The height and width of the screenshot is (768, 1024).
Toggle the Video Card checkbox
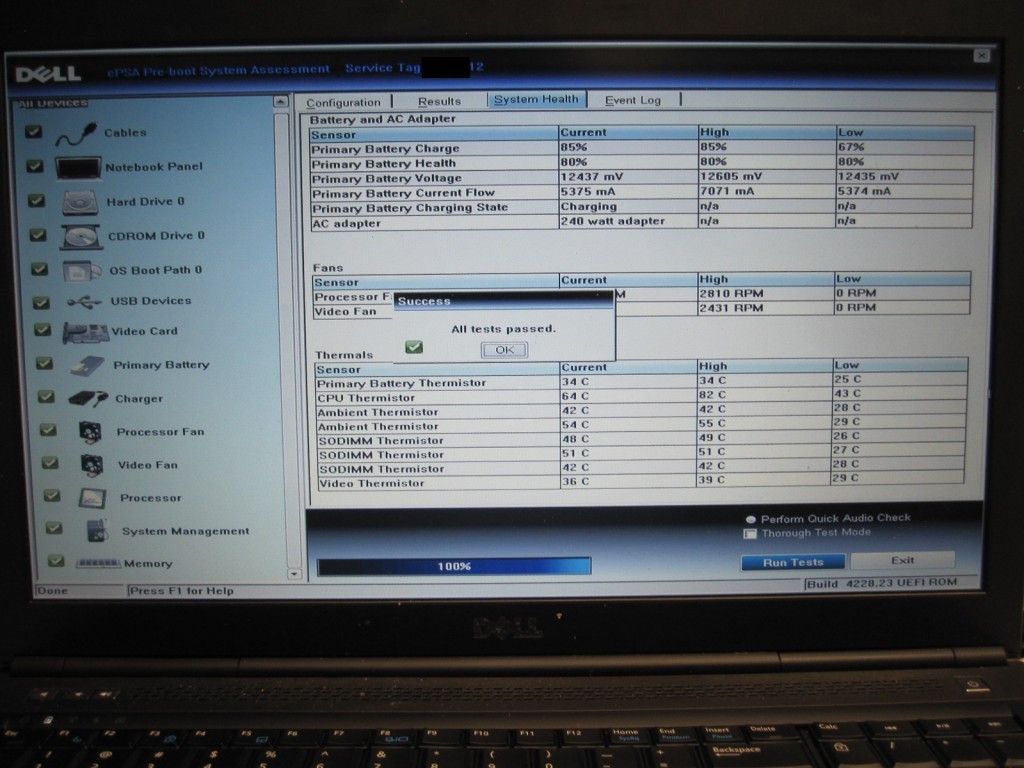(42, 330)
